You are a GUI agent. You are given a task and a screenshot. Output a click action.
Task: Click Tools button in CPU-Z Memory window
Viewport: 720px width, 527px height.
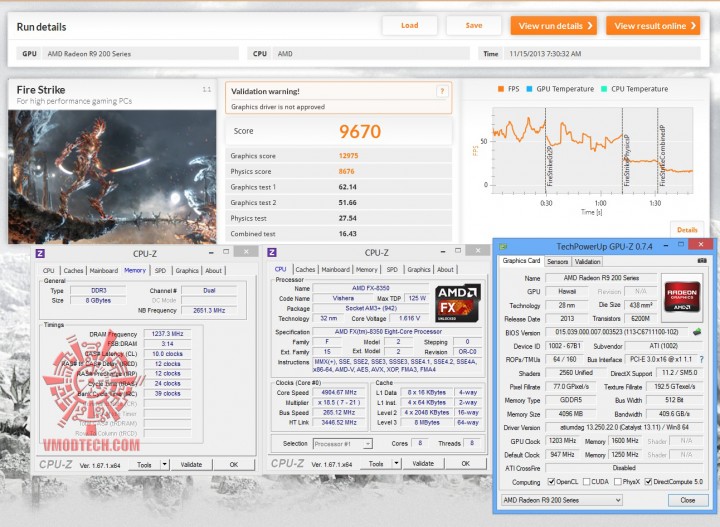144,465
